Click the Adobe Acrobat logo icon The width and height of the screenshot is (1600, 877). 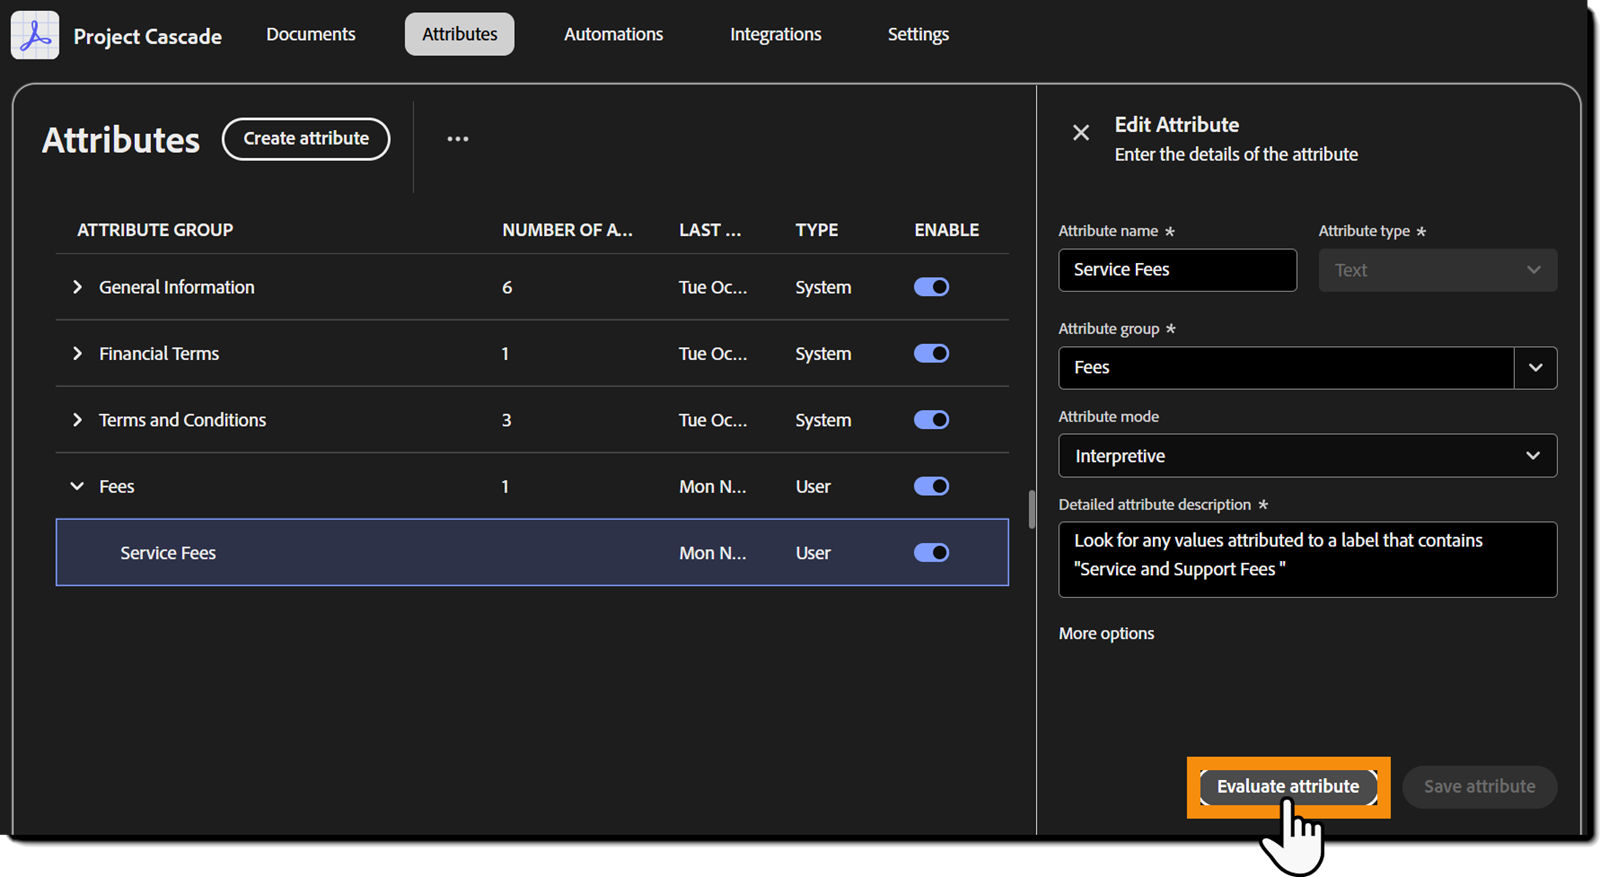(x=35, y=35)
